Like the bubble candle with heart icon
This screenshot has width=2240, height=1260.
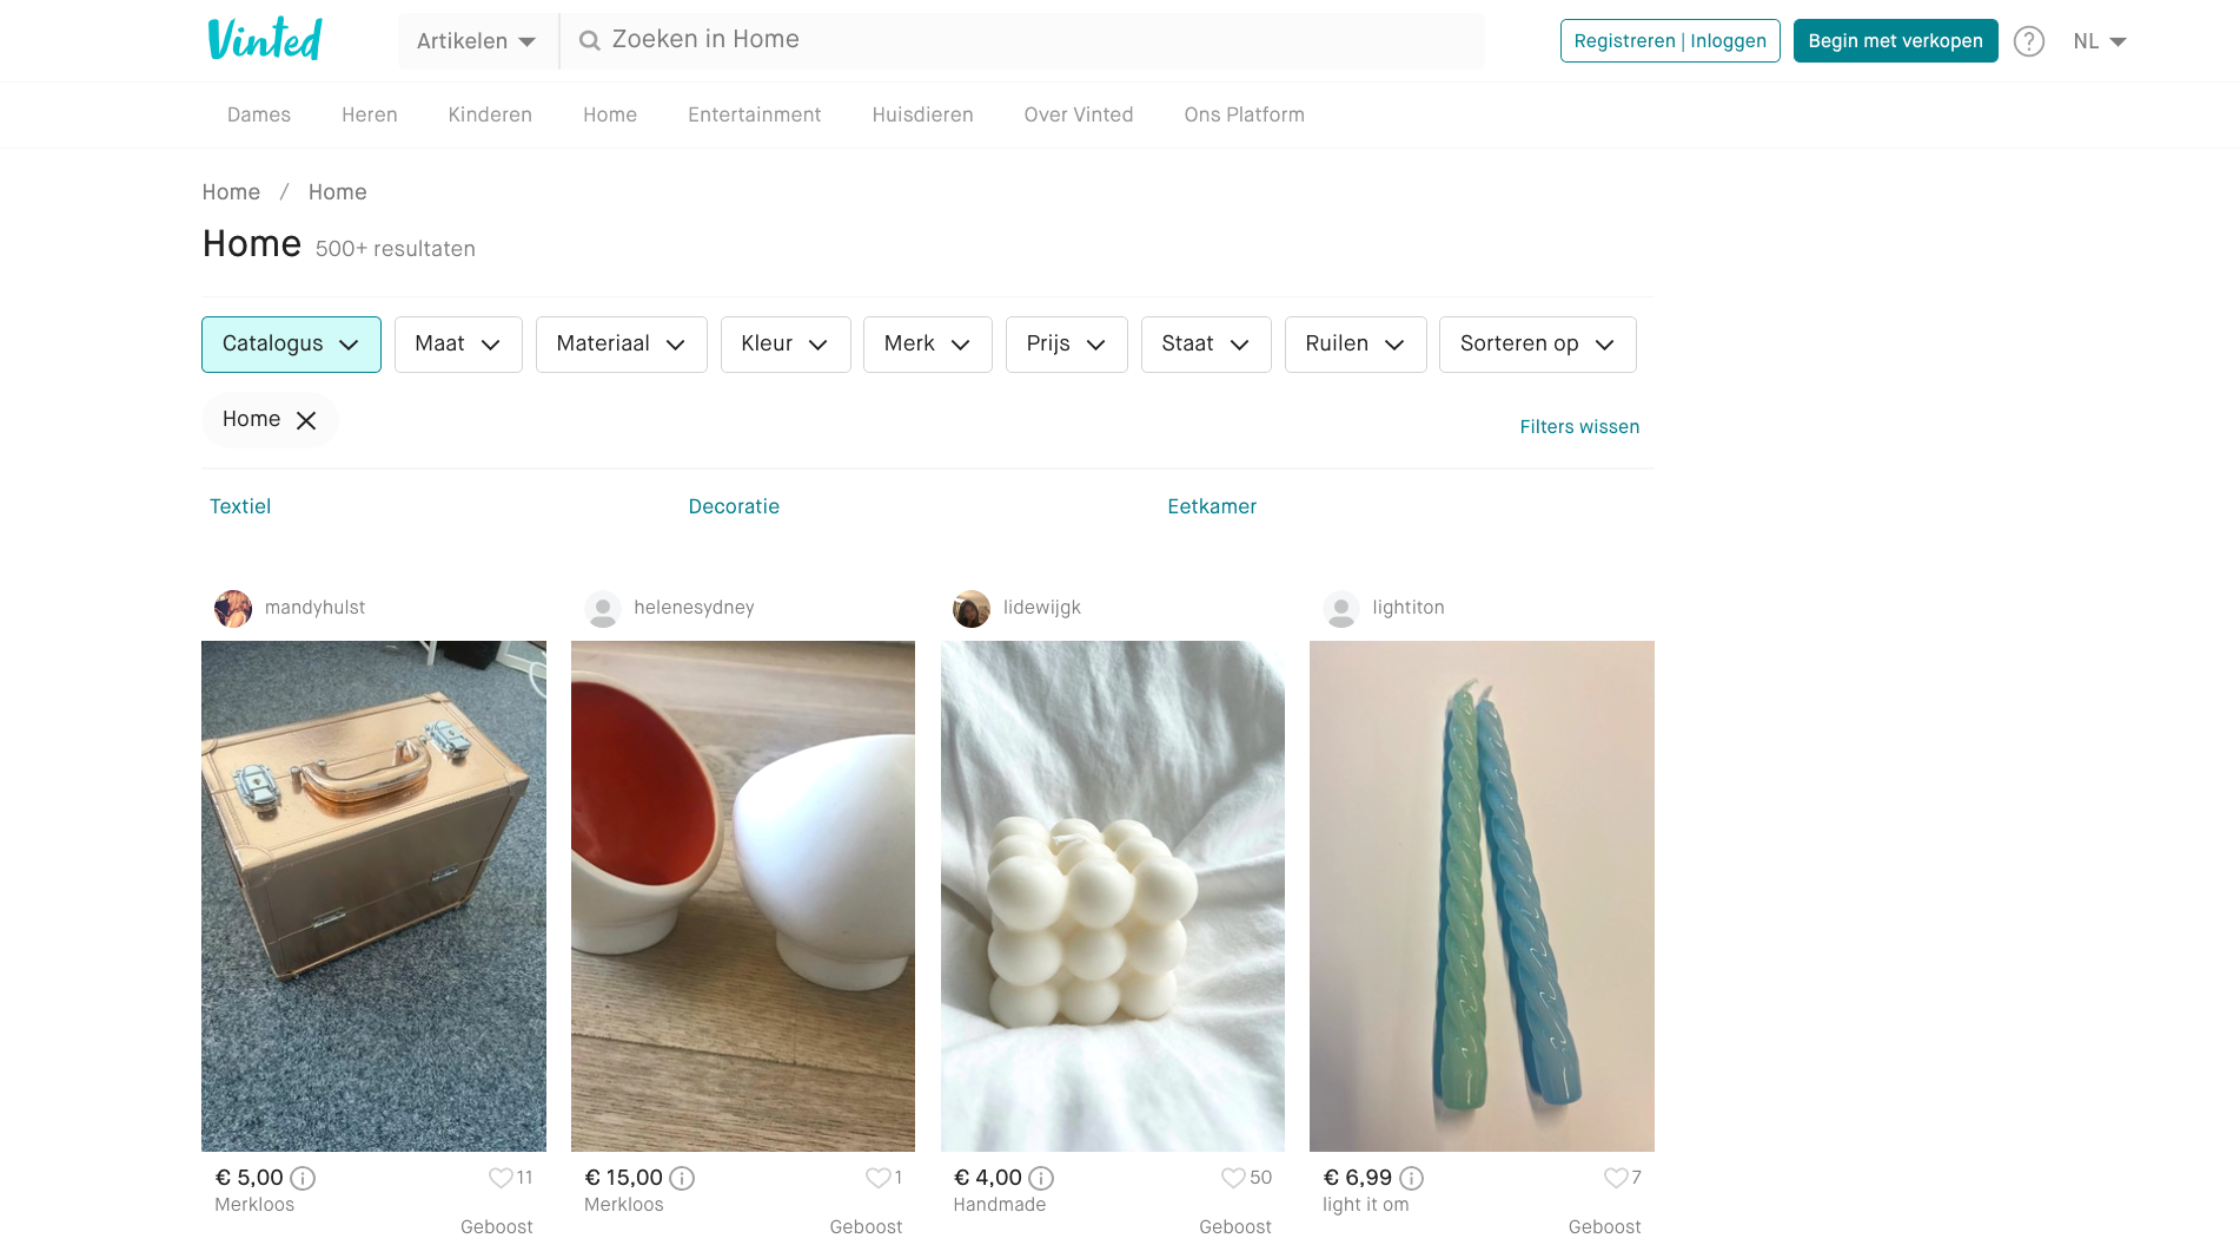[1232, 1178]
